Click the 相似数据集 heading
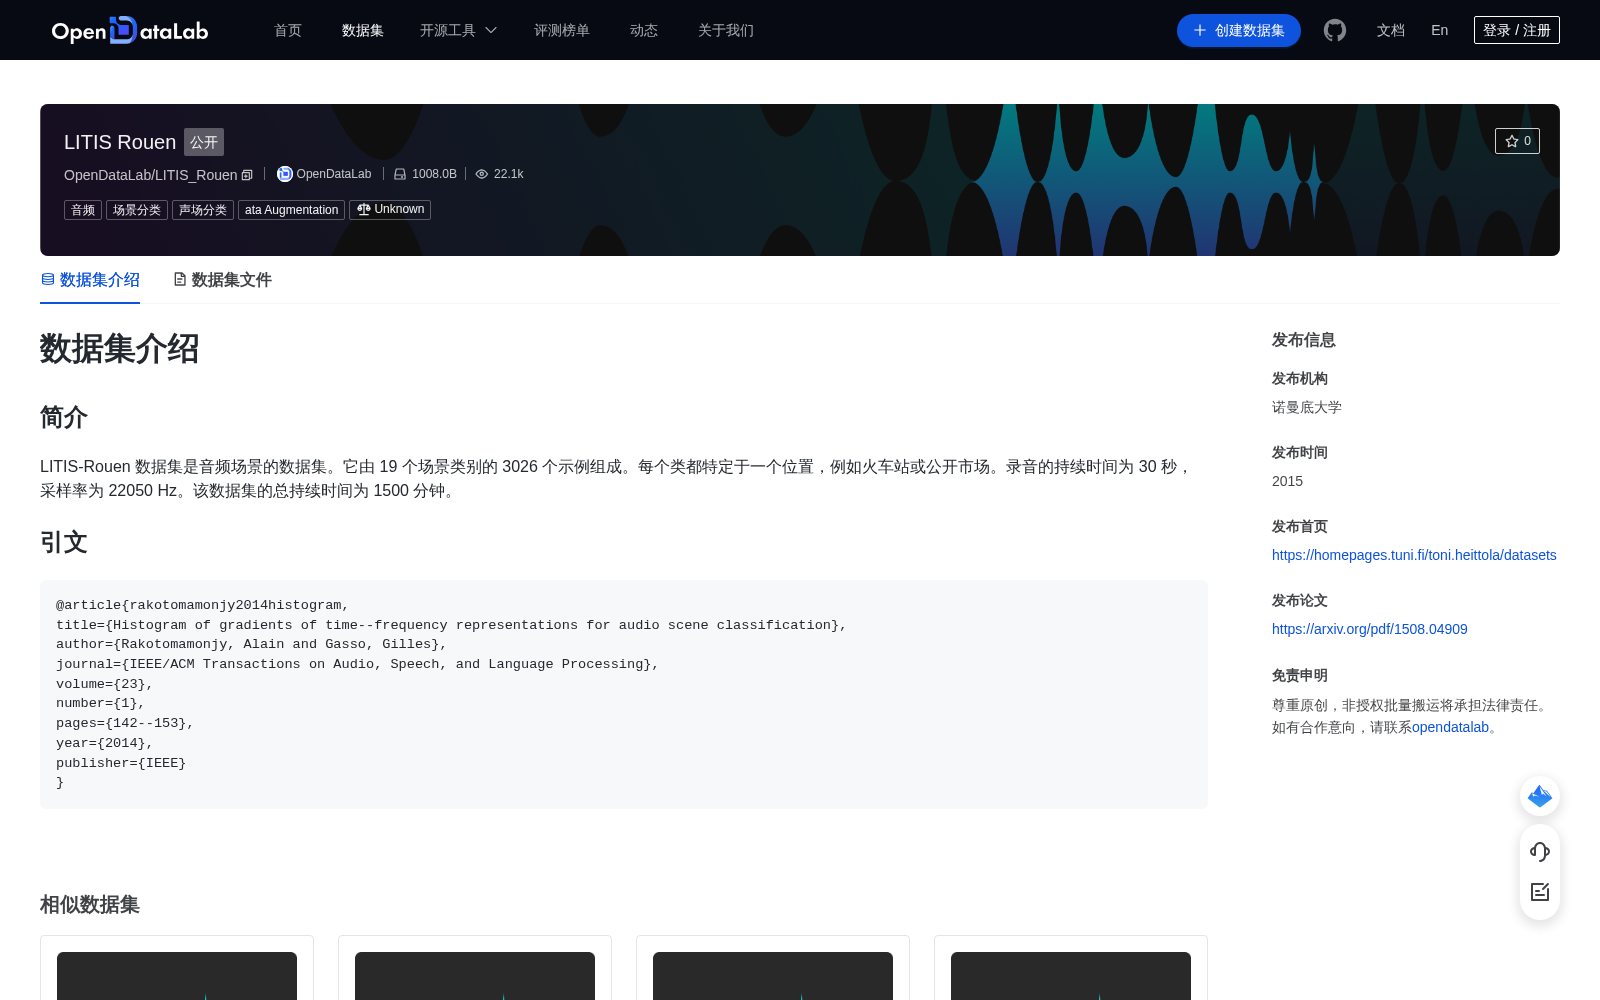Viewport: 1600px width, 1000px height. tap(90, 904)
